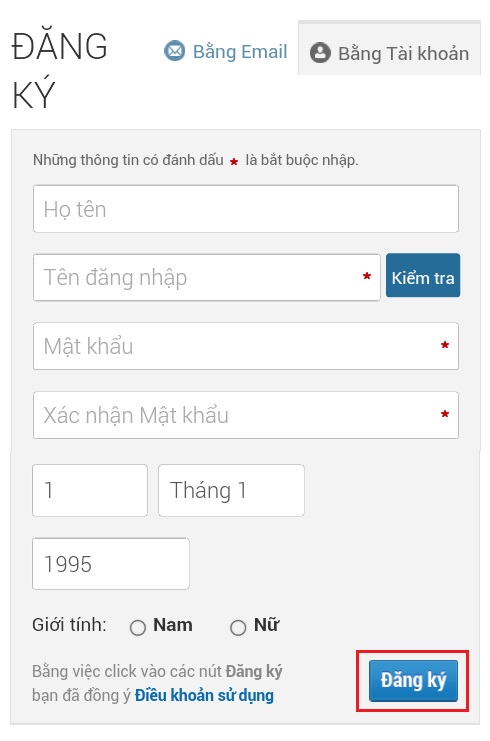The height and width of the screenshot is (741, 490).
Task: Focus the Mật khẩu field
Action: click(x=246, y=346)
